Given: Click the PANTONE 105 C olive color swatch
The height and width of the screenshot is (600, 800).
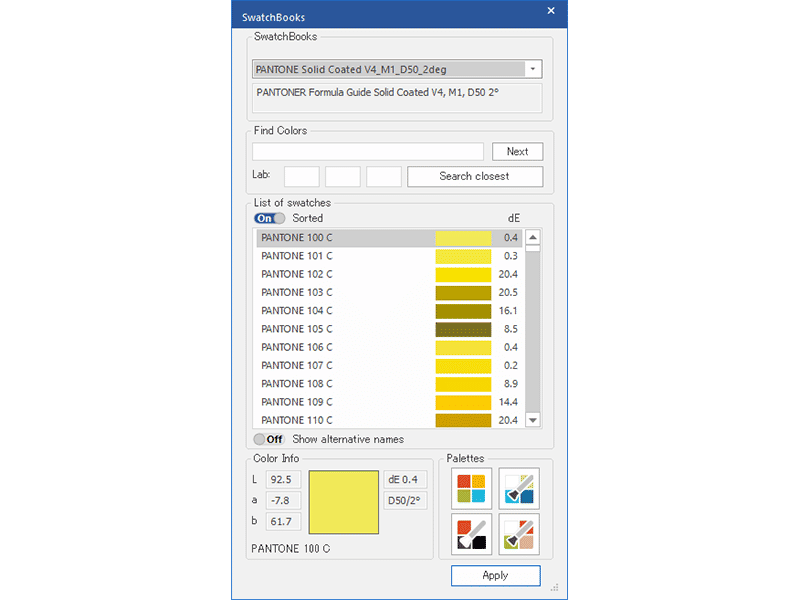Looking at the screenshot, I should coord(463,330).
